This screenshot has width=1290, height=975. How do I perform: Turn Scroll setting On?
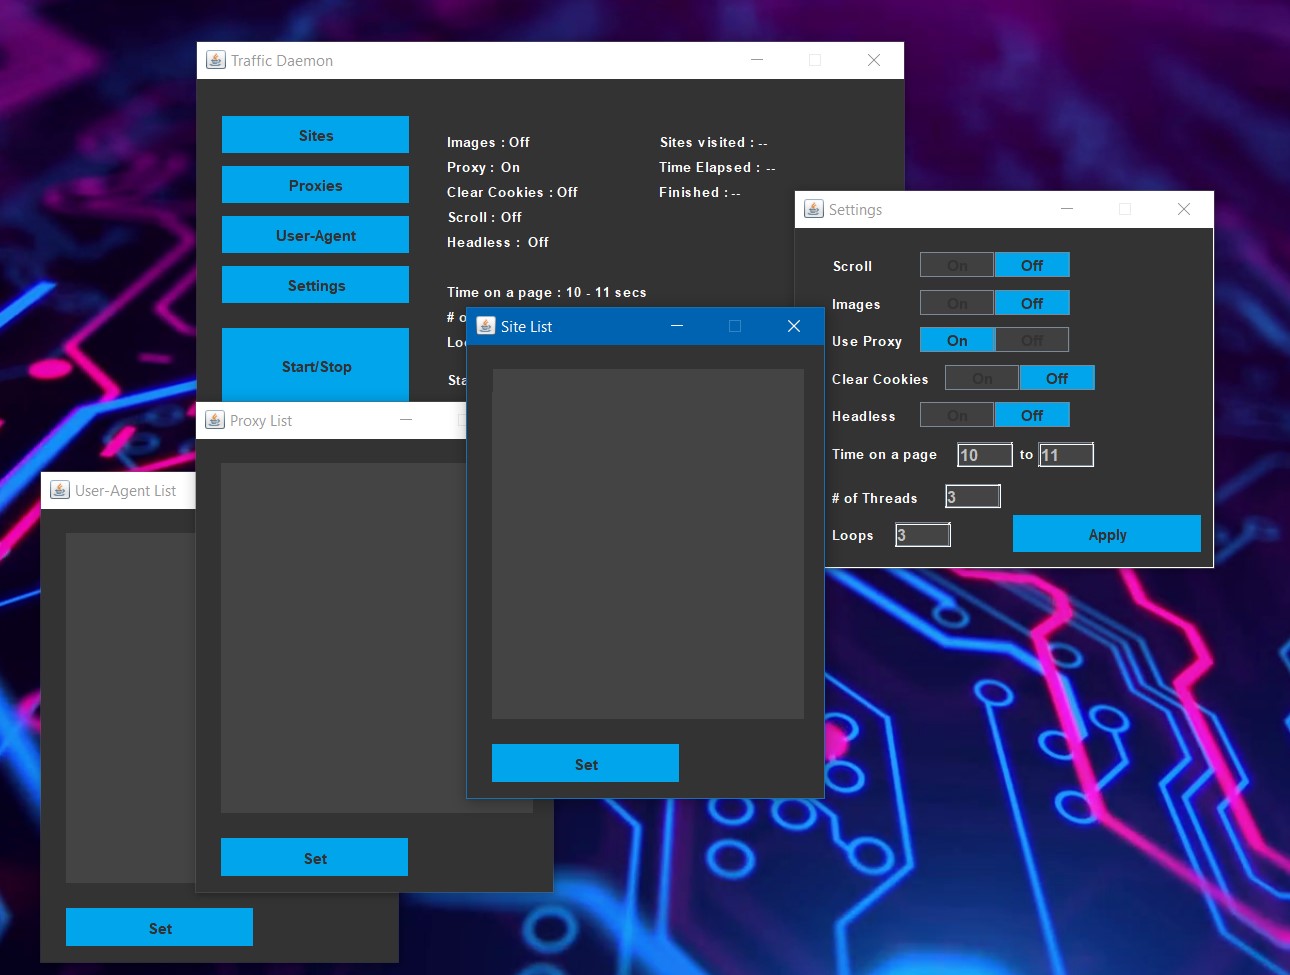click(x=957, y=265)
